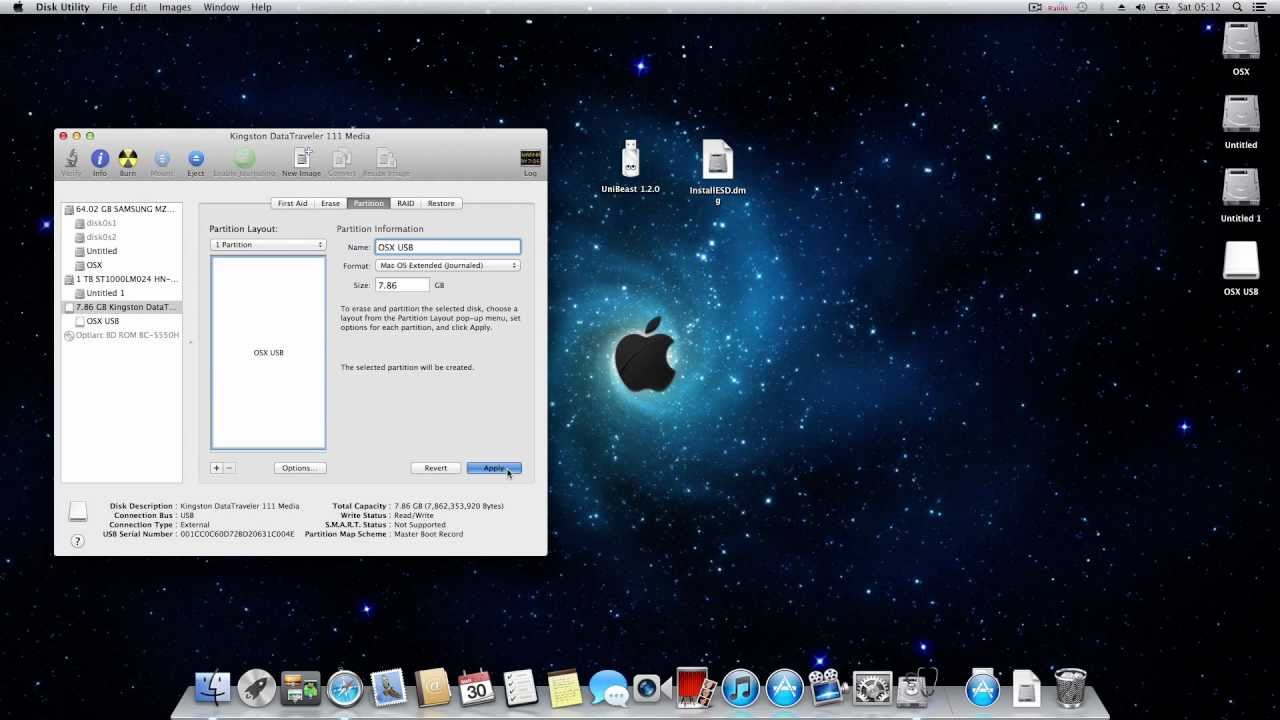
Task: Select the OSX drive on the desktop
Action: pos(1241,48)
